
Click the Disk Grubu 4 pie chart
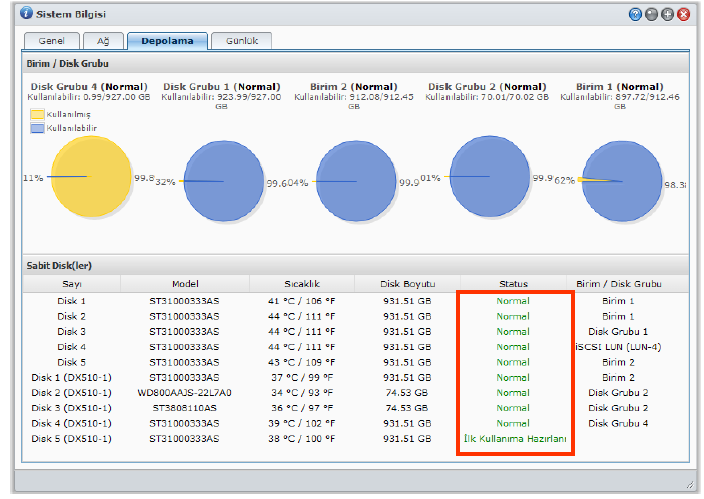tap(90, 178)
